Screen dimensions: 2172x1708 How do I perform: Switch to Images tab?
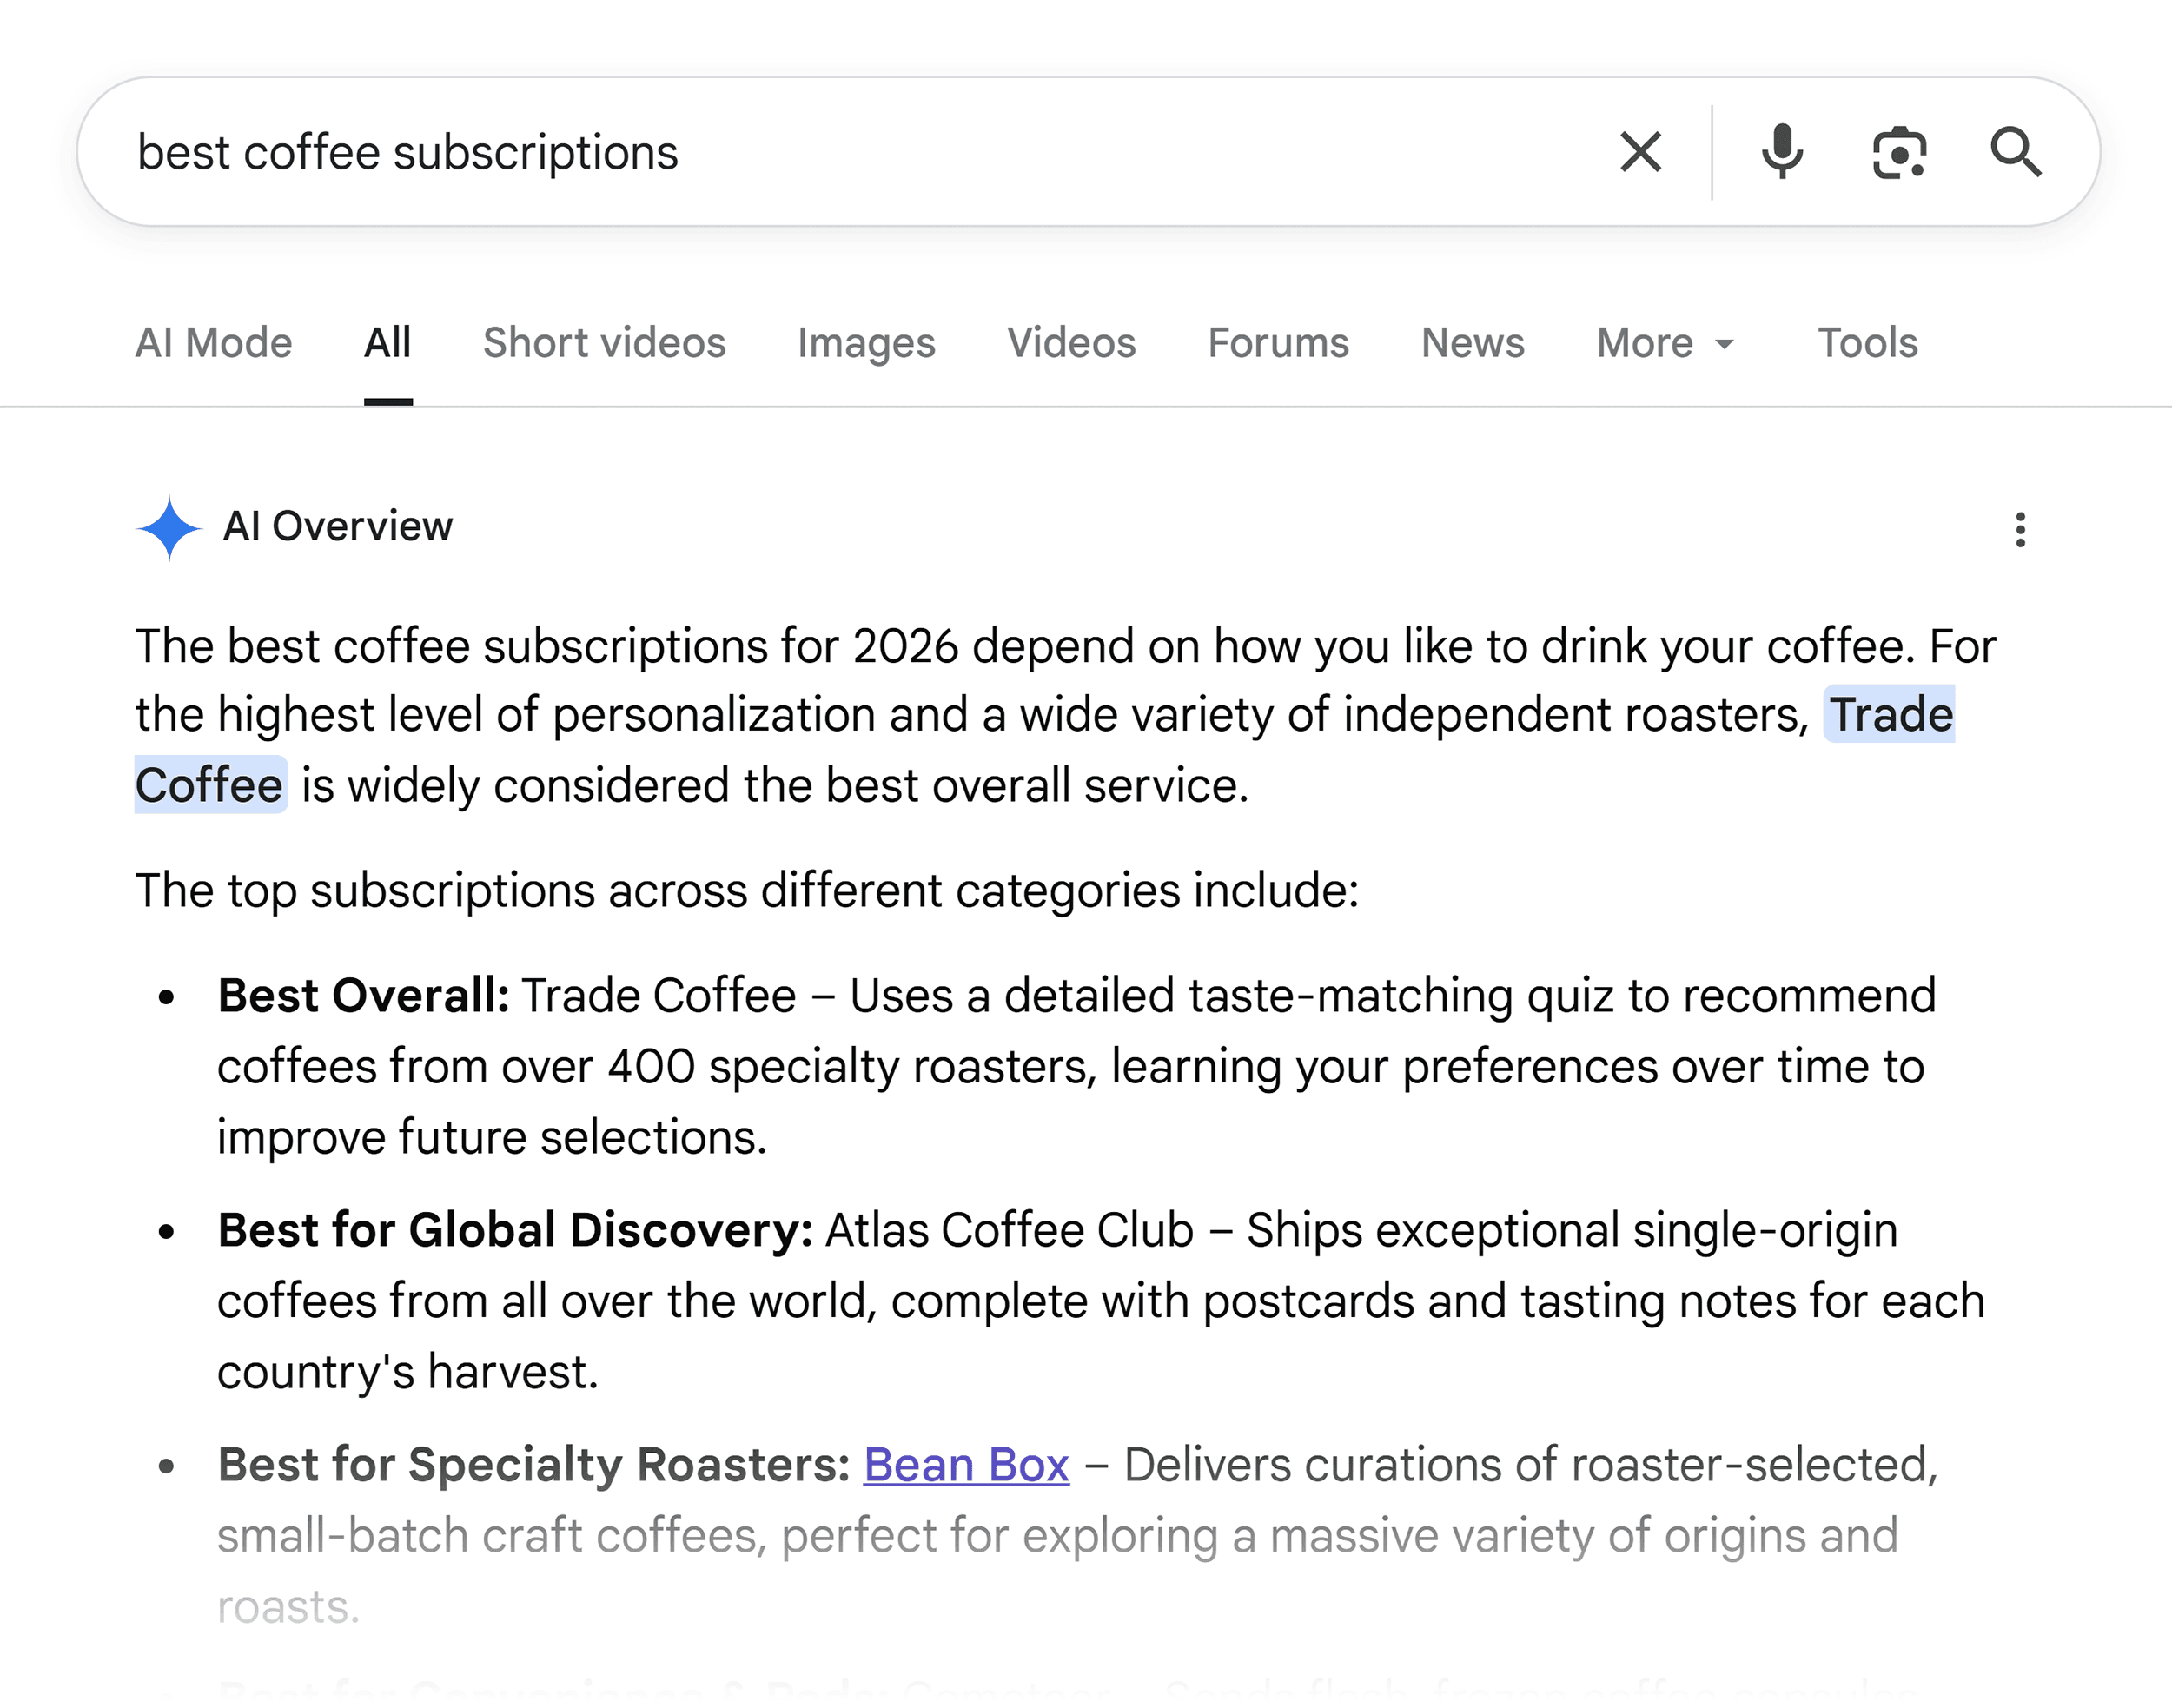coord(866,343)
